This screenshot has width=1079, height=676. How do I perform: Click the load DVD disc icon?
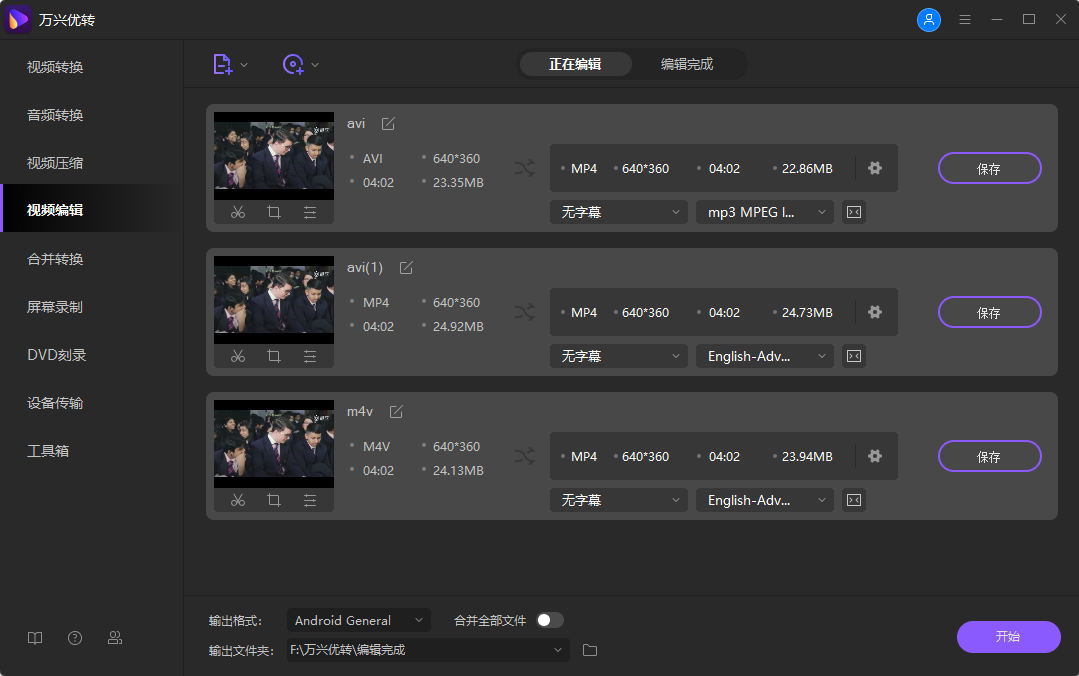(x=293, y=64)
